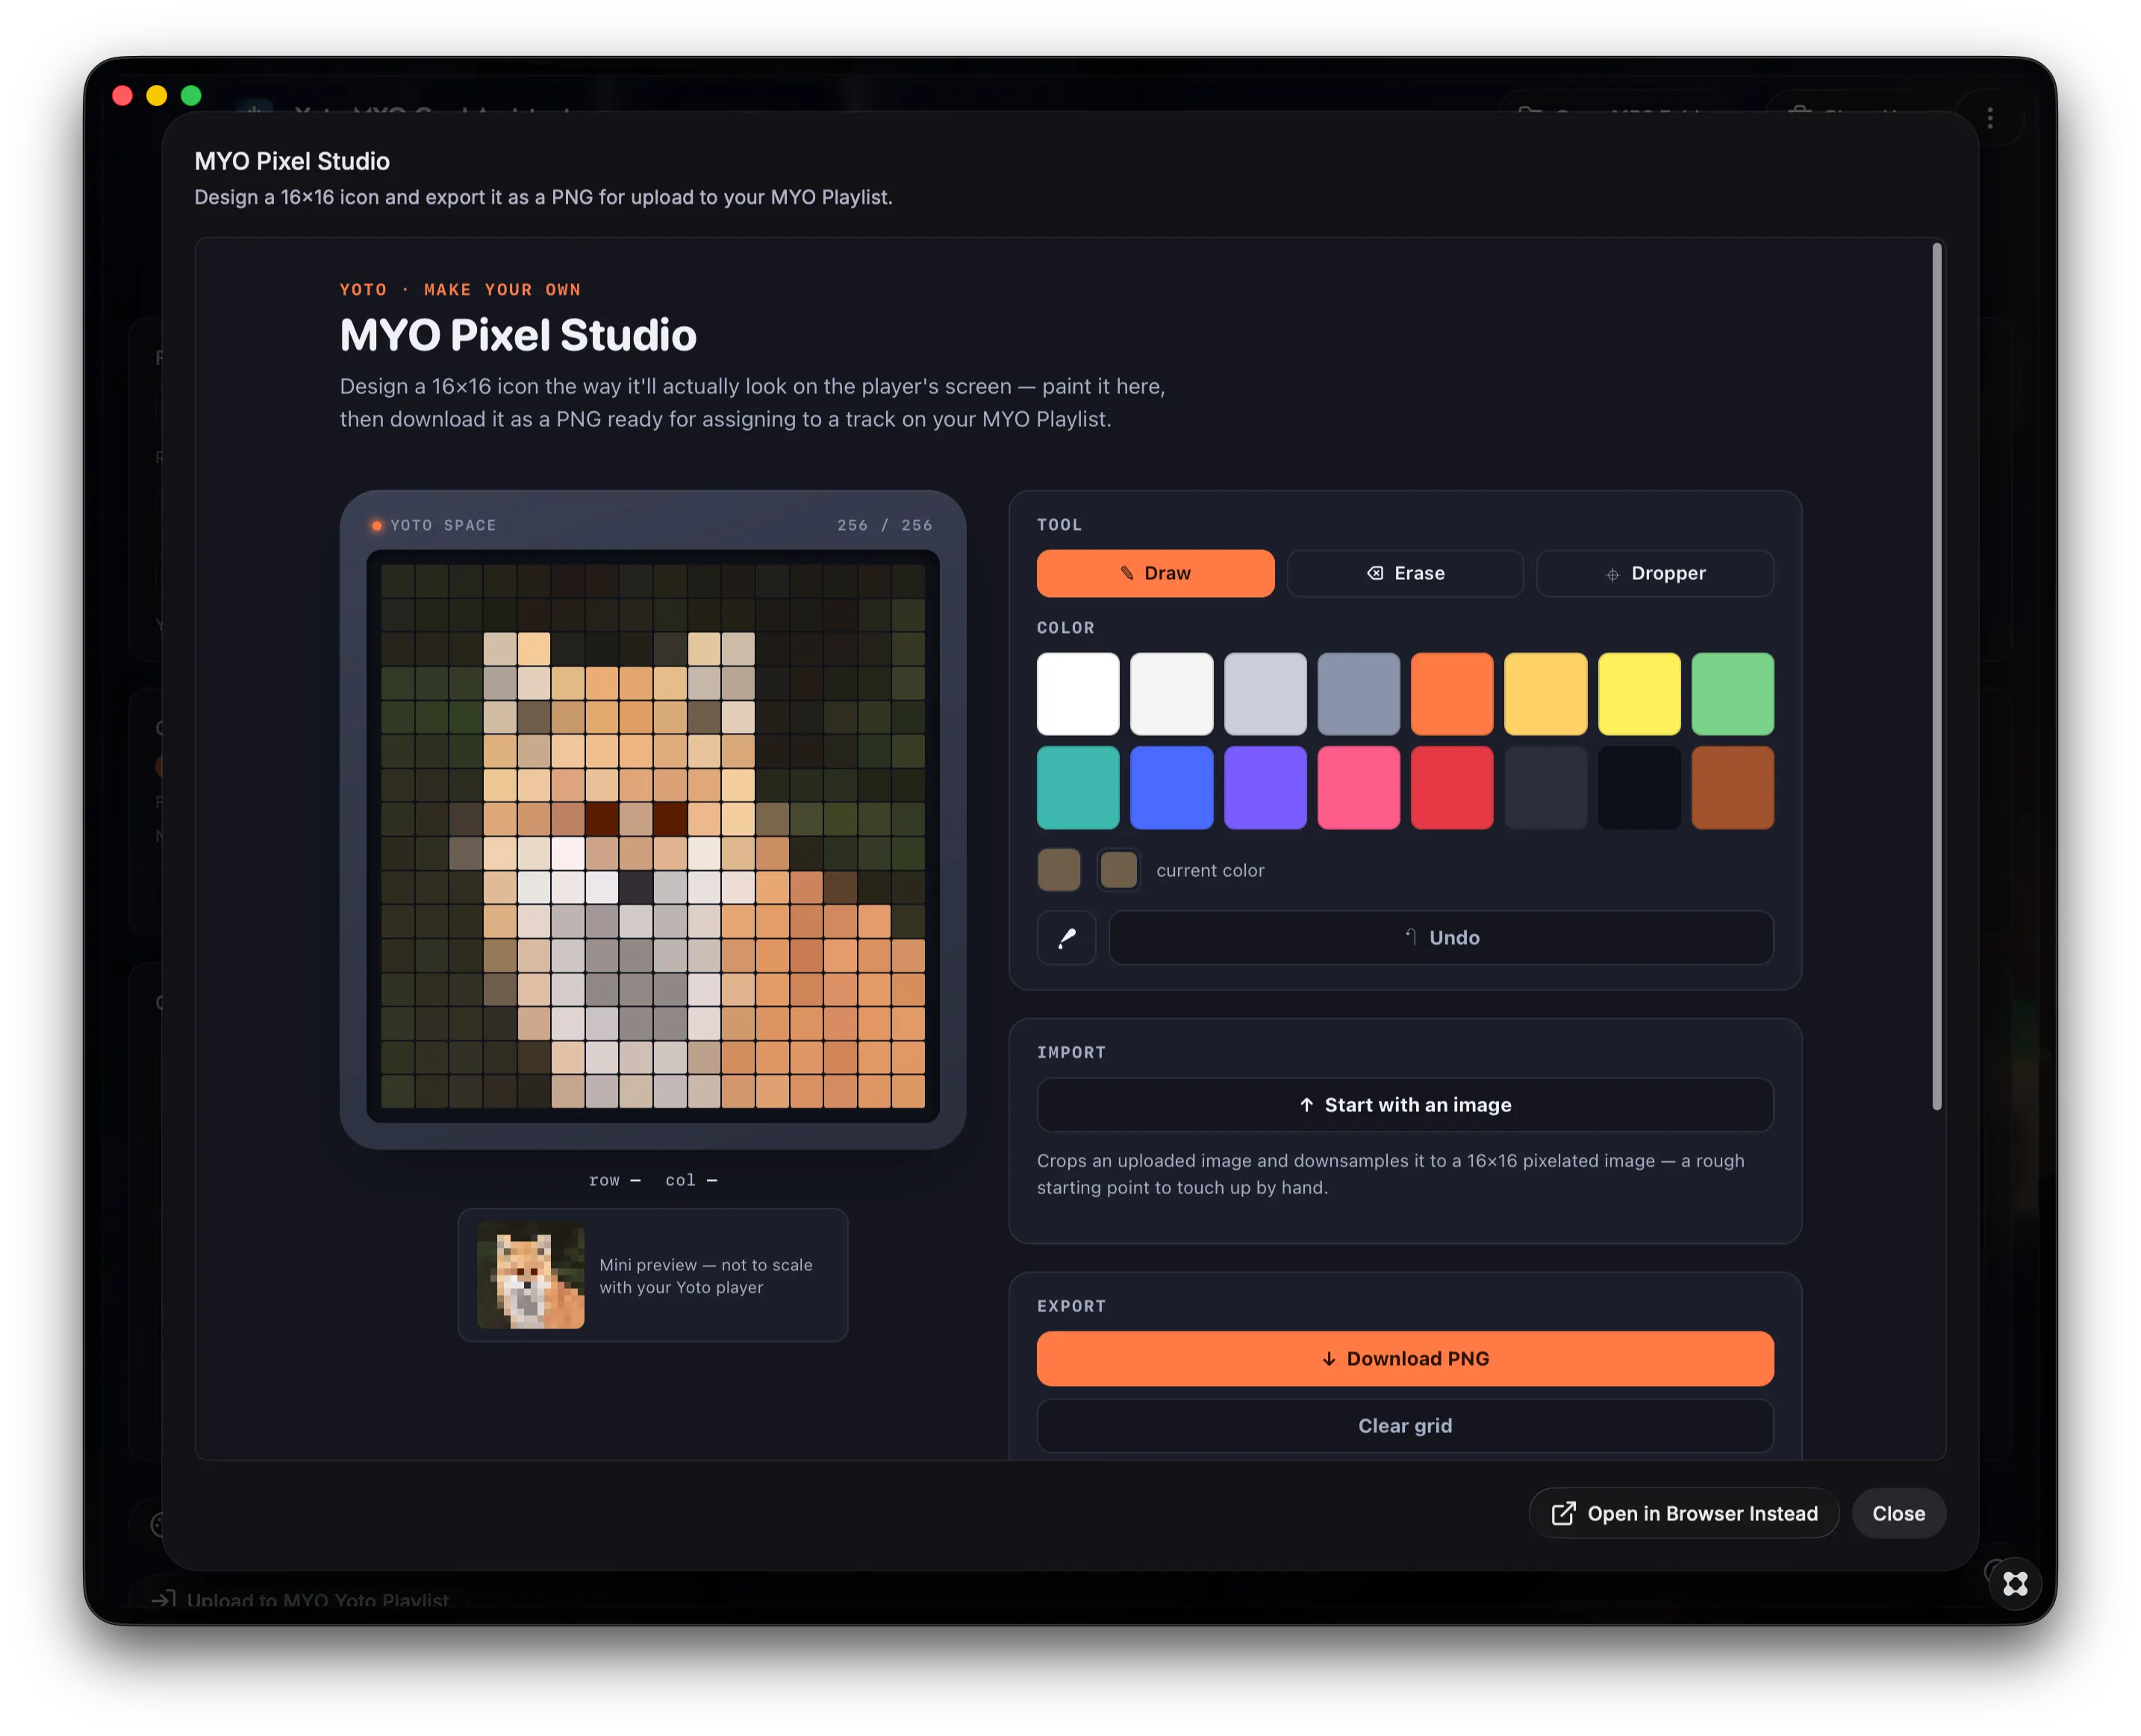Pick the off-white swatch beside pure white
Viewport: 2141px width, 1736px height.
coord(1171,693)
